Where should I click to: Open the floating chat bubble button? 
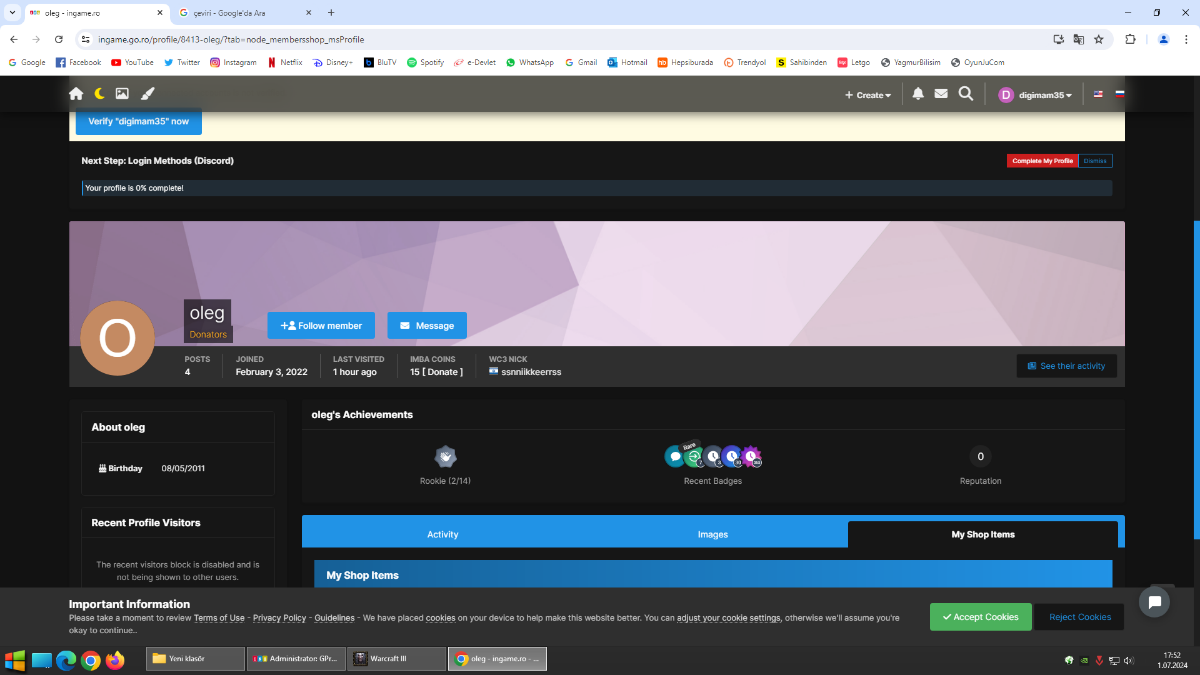coord(1154,601)
